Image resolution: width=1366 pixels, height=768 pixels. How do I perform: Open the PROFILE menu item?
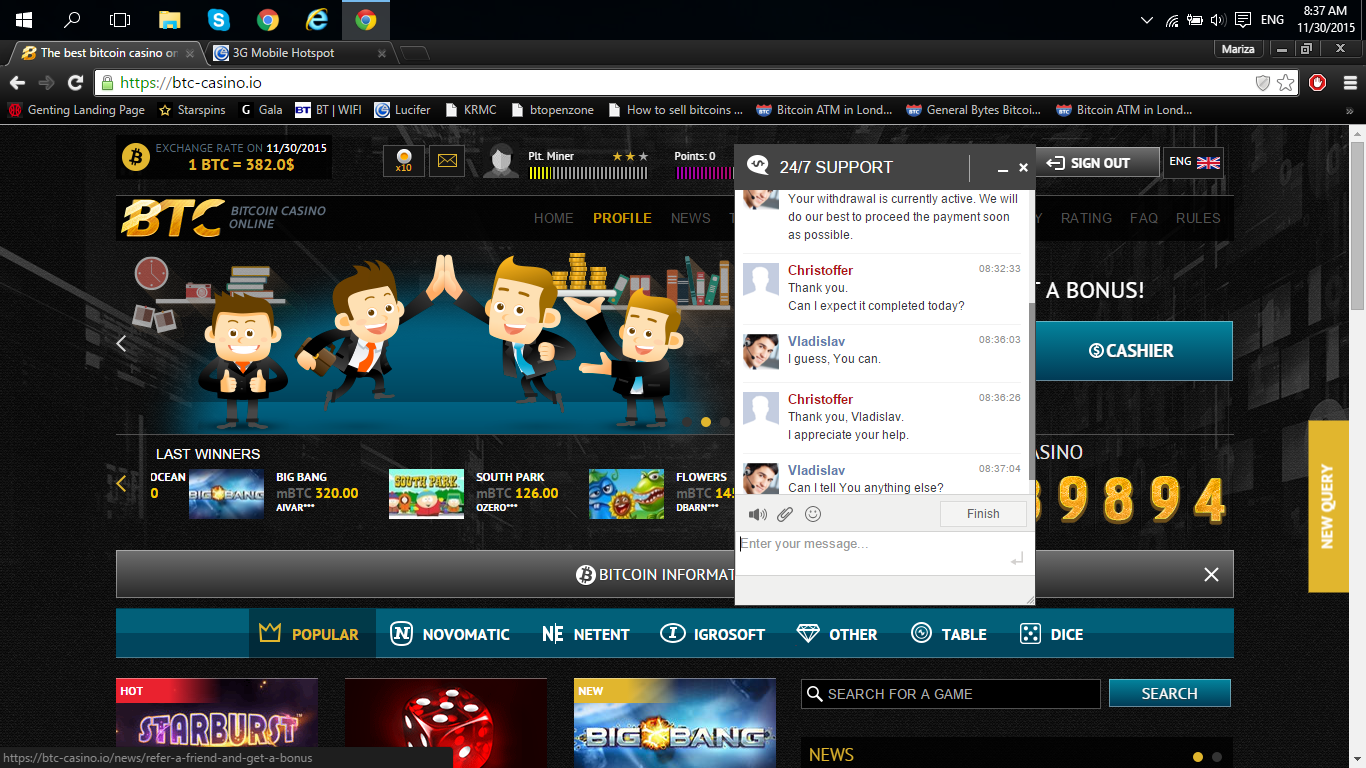tap(622, 218)
